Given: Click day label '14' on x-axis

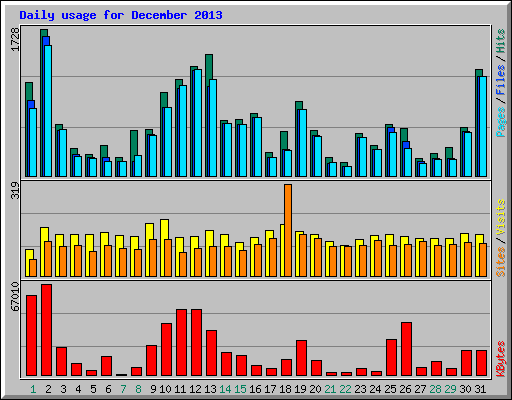Looking at the screenshot, I should pyautogui.click(x=225, y=389).
